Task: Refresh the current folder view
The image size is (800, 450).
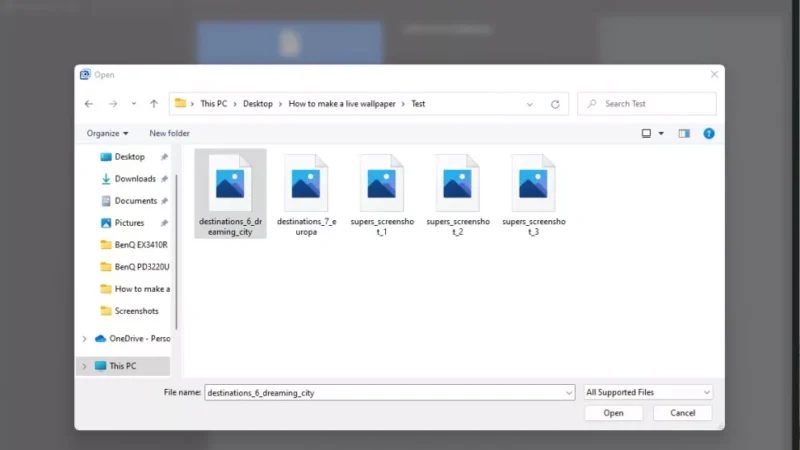Action: pyautogui.click(x=555, y=104)
